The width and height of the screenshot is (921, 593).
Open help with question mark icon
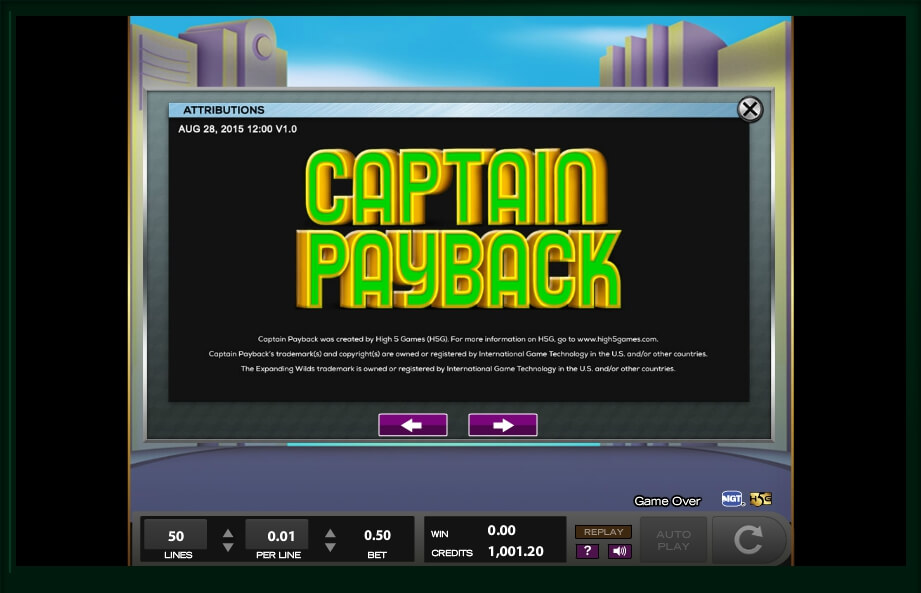[x=587, y=551]
